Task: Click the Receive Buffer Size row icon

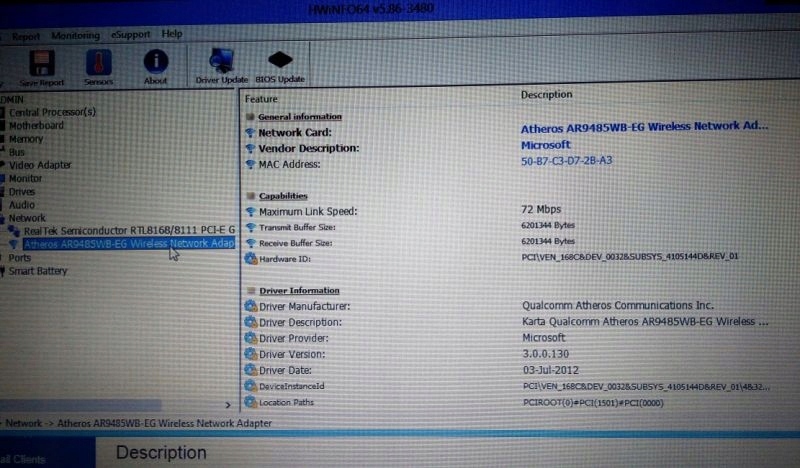Action: pyautogui.click(x=250, y=243)
